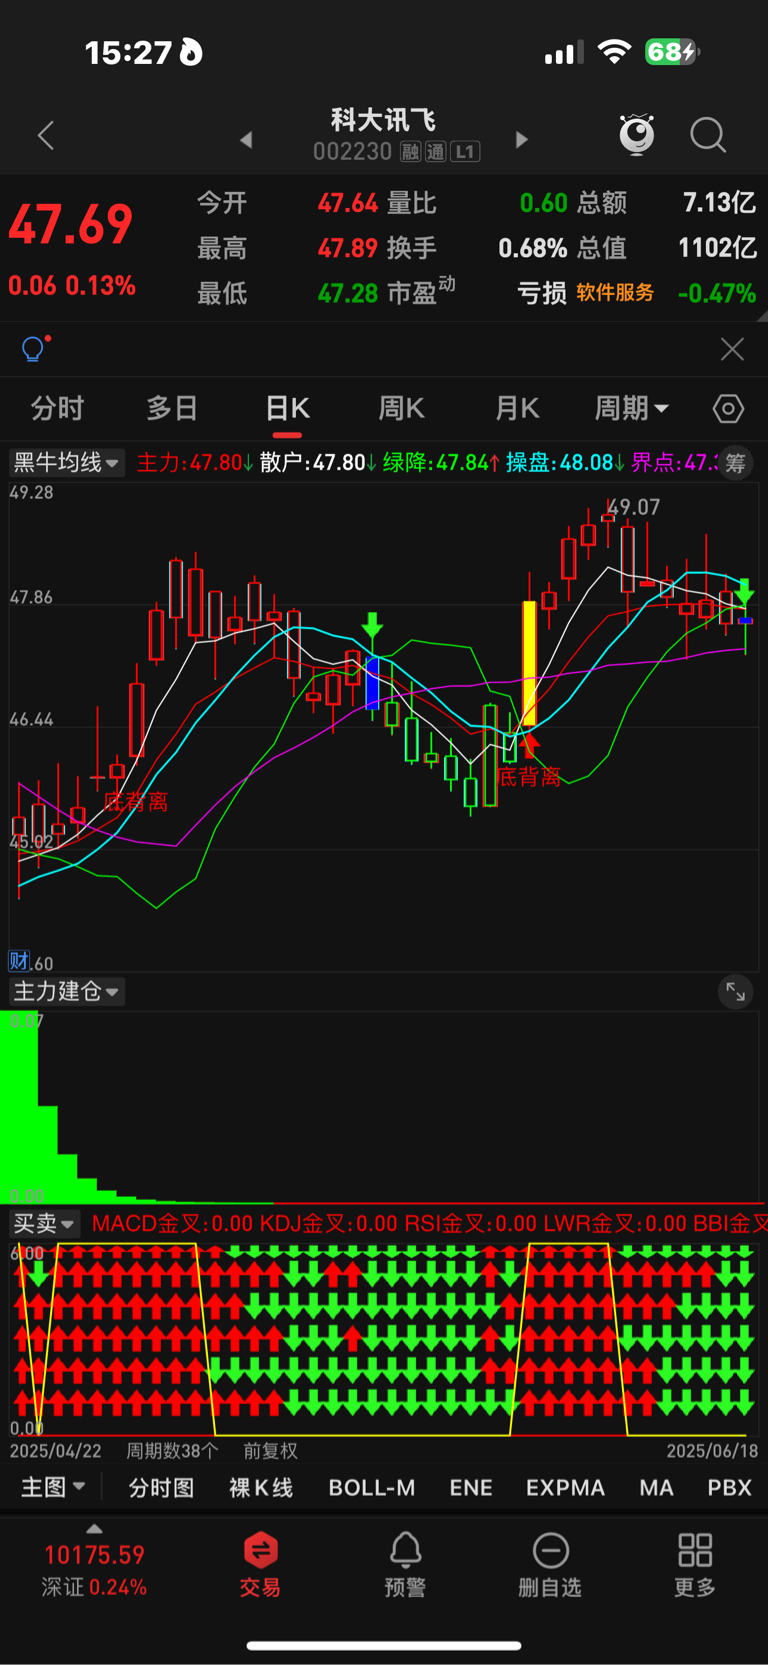The width and height of the screenshot is (768, 1665).
Task: Tap the battery indicator in status bar
Action: coord(672,52)
